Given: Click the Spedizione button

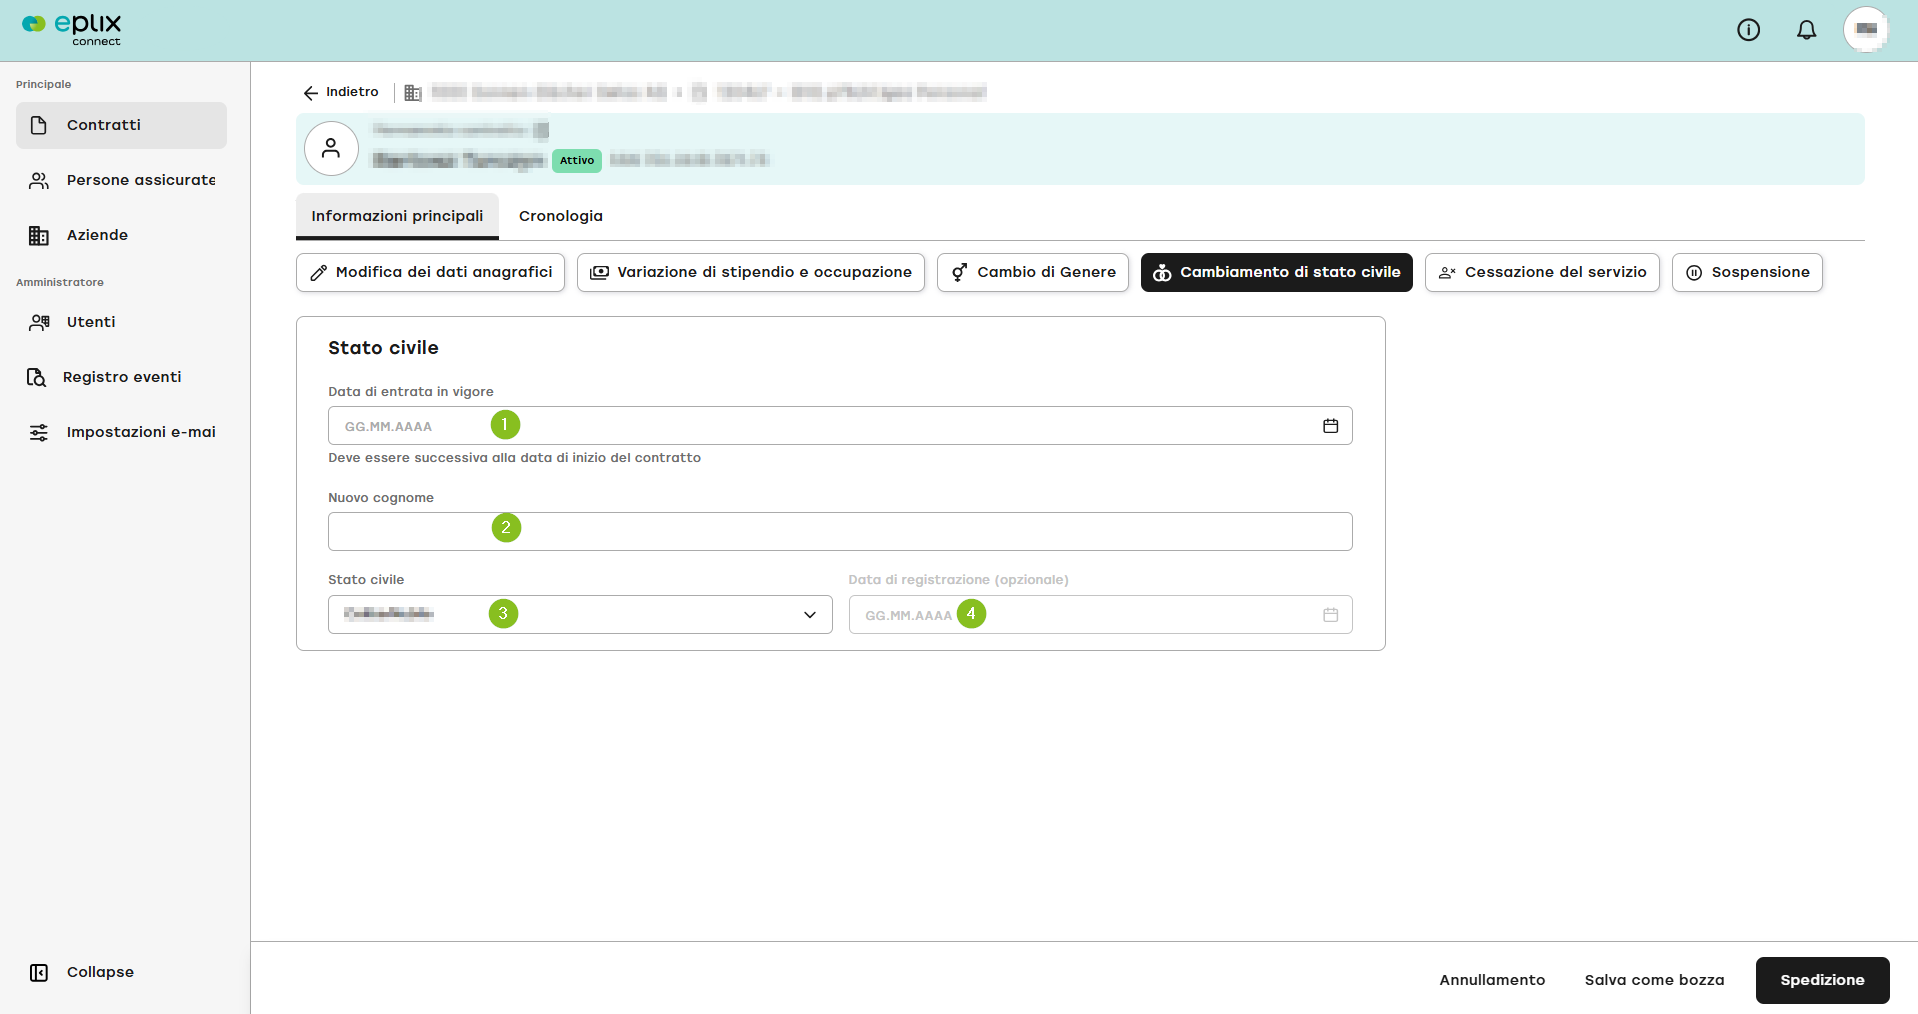Looking at the screenshot, I should tap(1822, 980).
